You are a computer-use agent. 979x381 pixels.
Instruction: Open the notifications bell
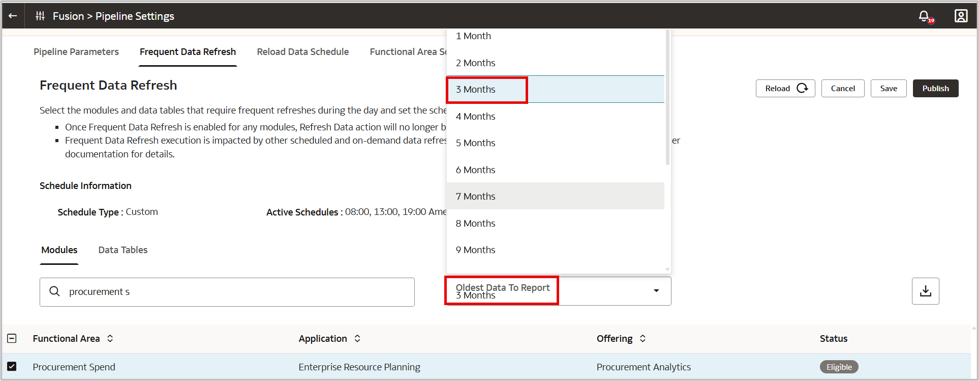(x=925, y=16)
